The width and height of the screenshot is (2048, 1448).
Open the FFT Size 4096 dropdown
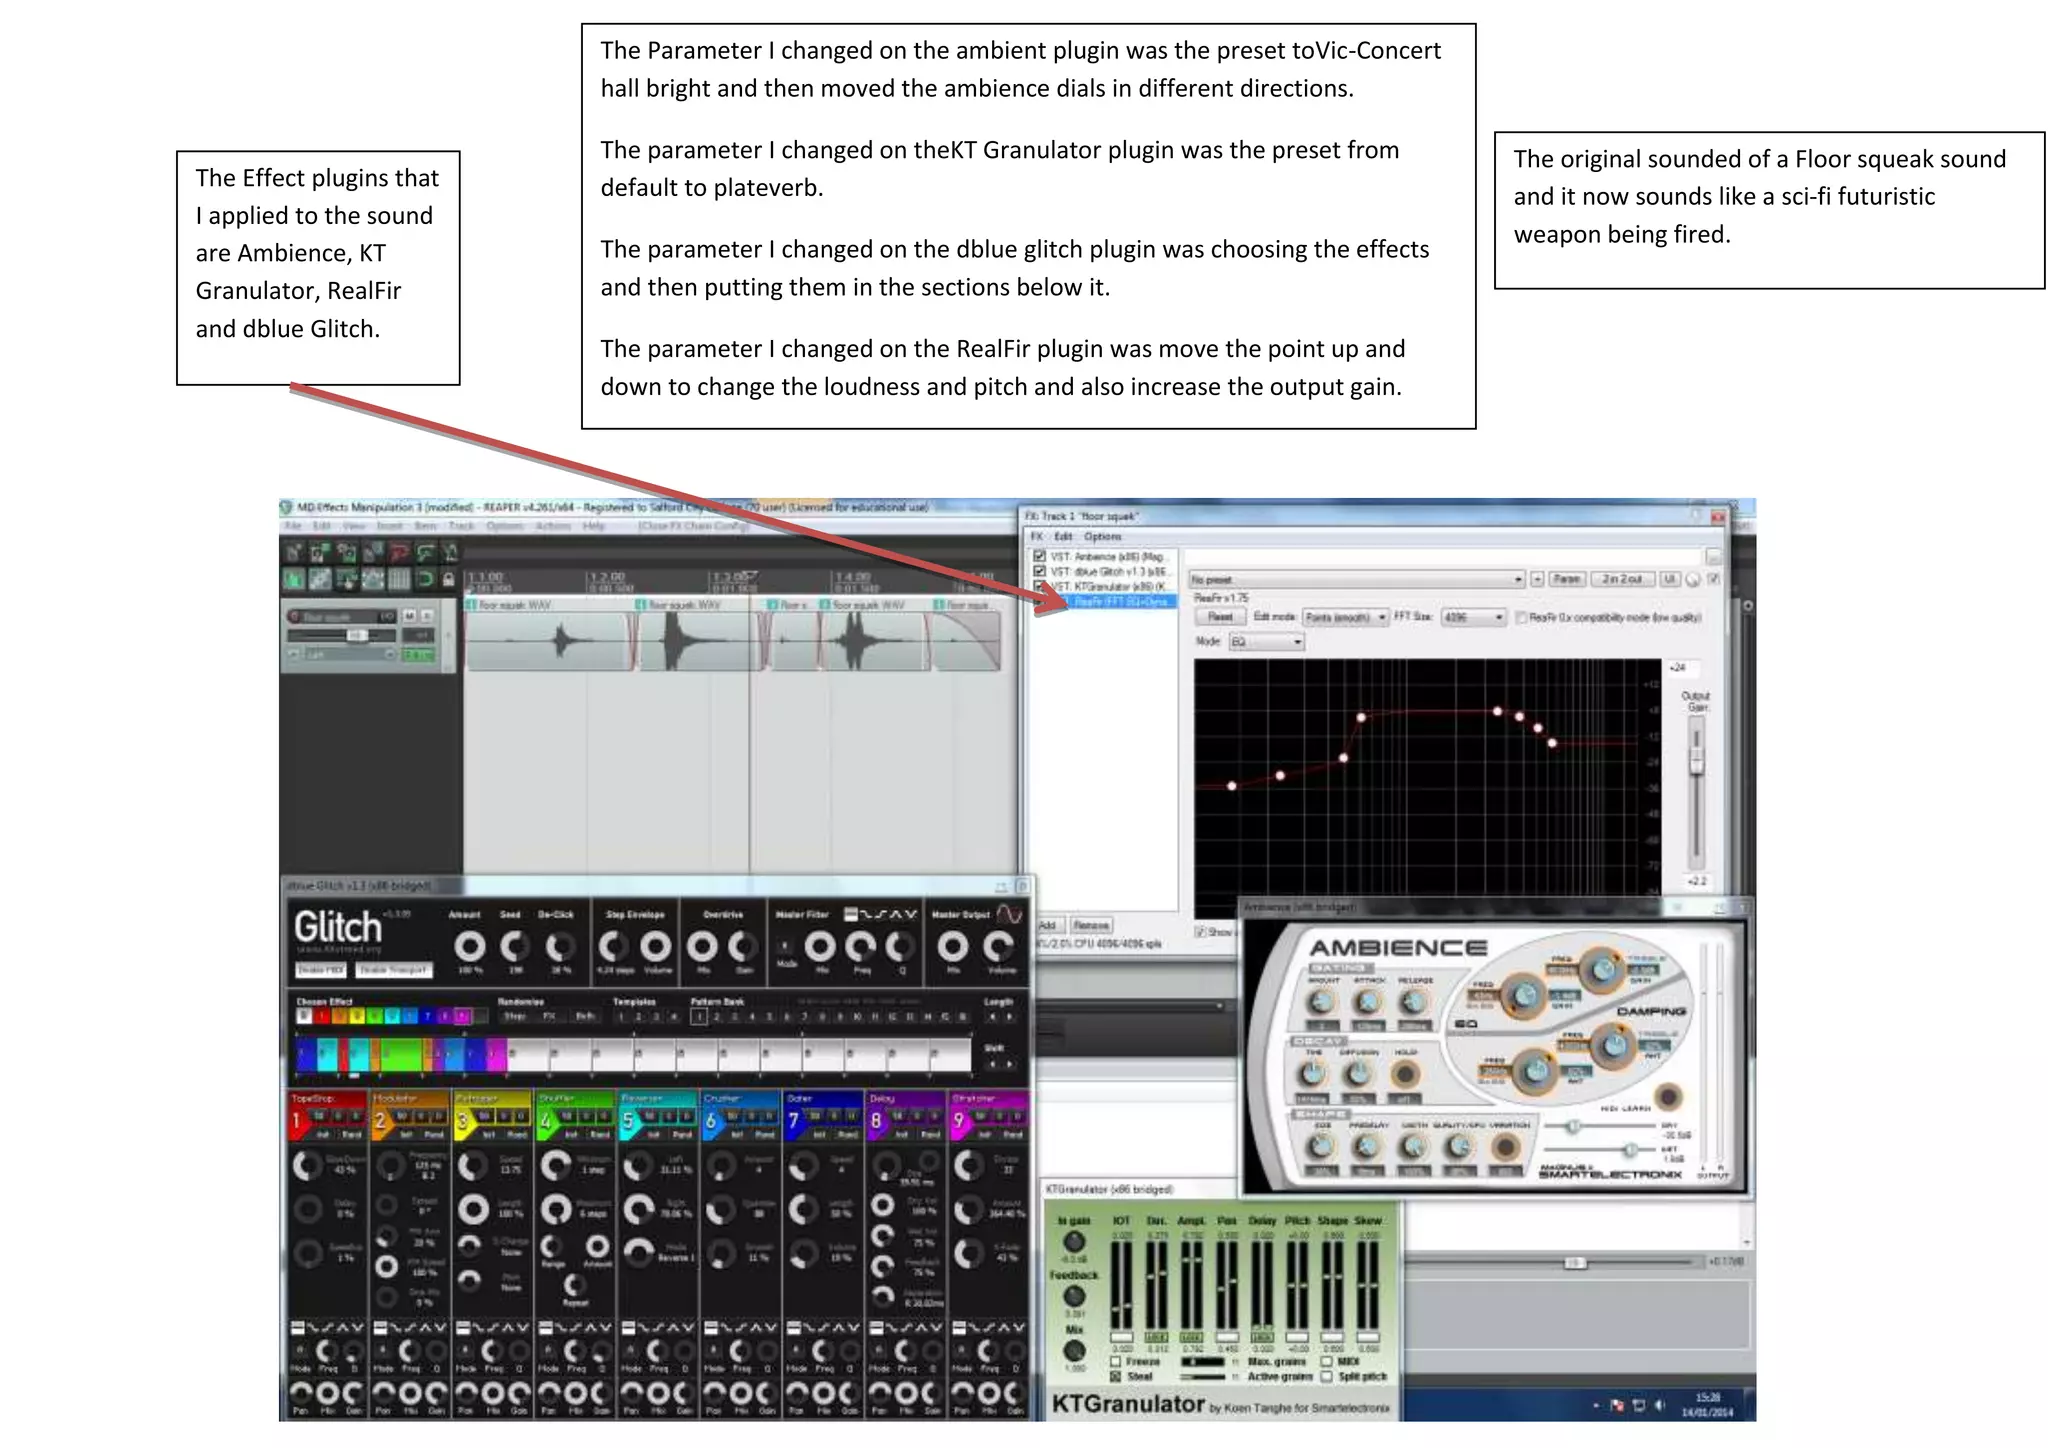tap(1474, 618)
